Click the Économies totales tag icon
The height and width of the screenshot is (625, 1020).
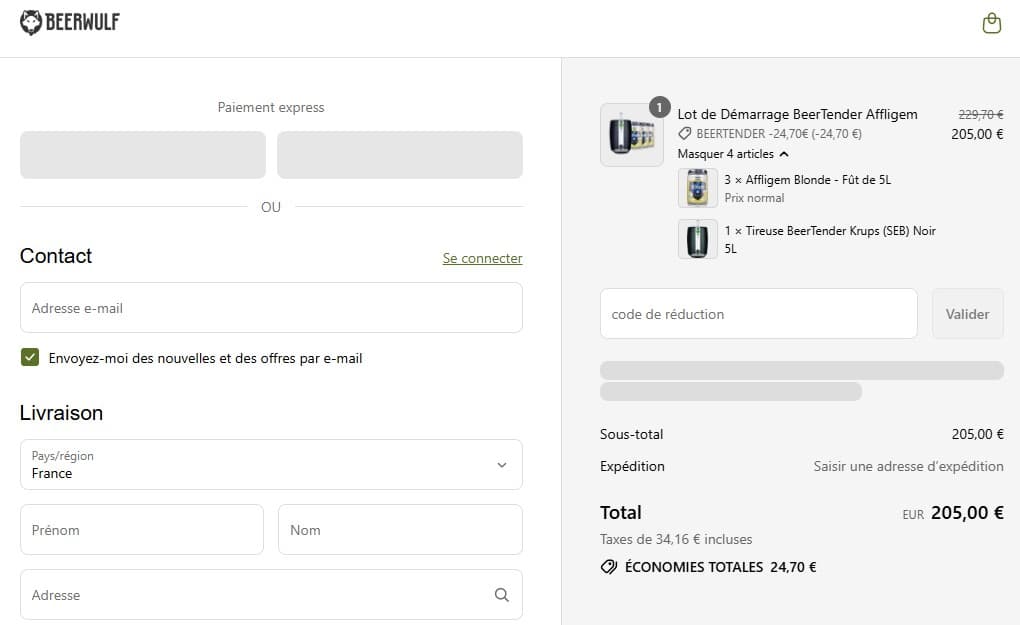click(x=608, y=567)
